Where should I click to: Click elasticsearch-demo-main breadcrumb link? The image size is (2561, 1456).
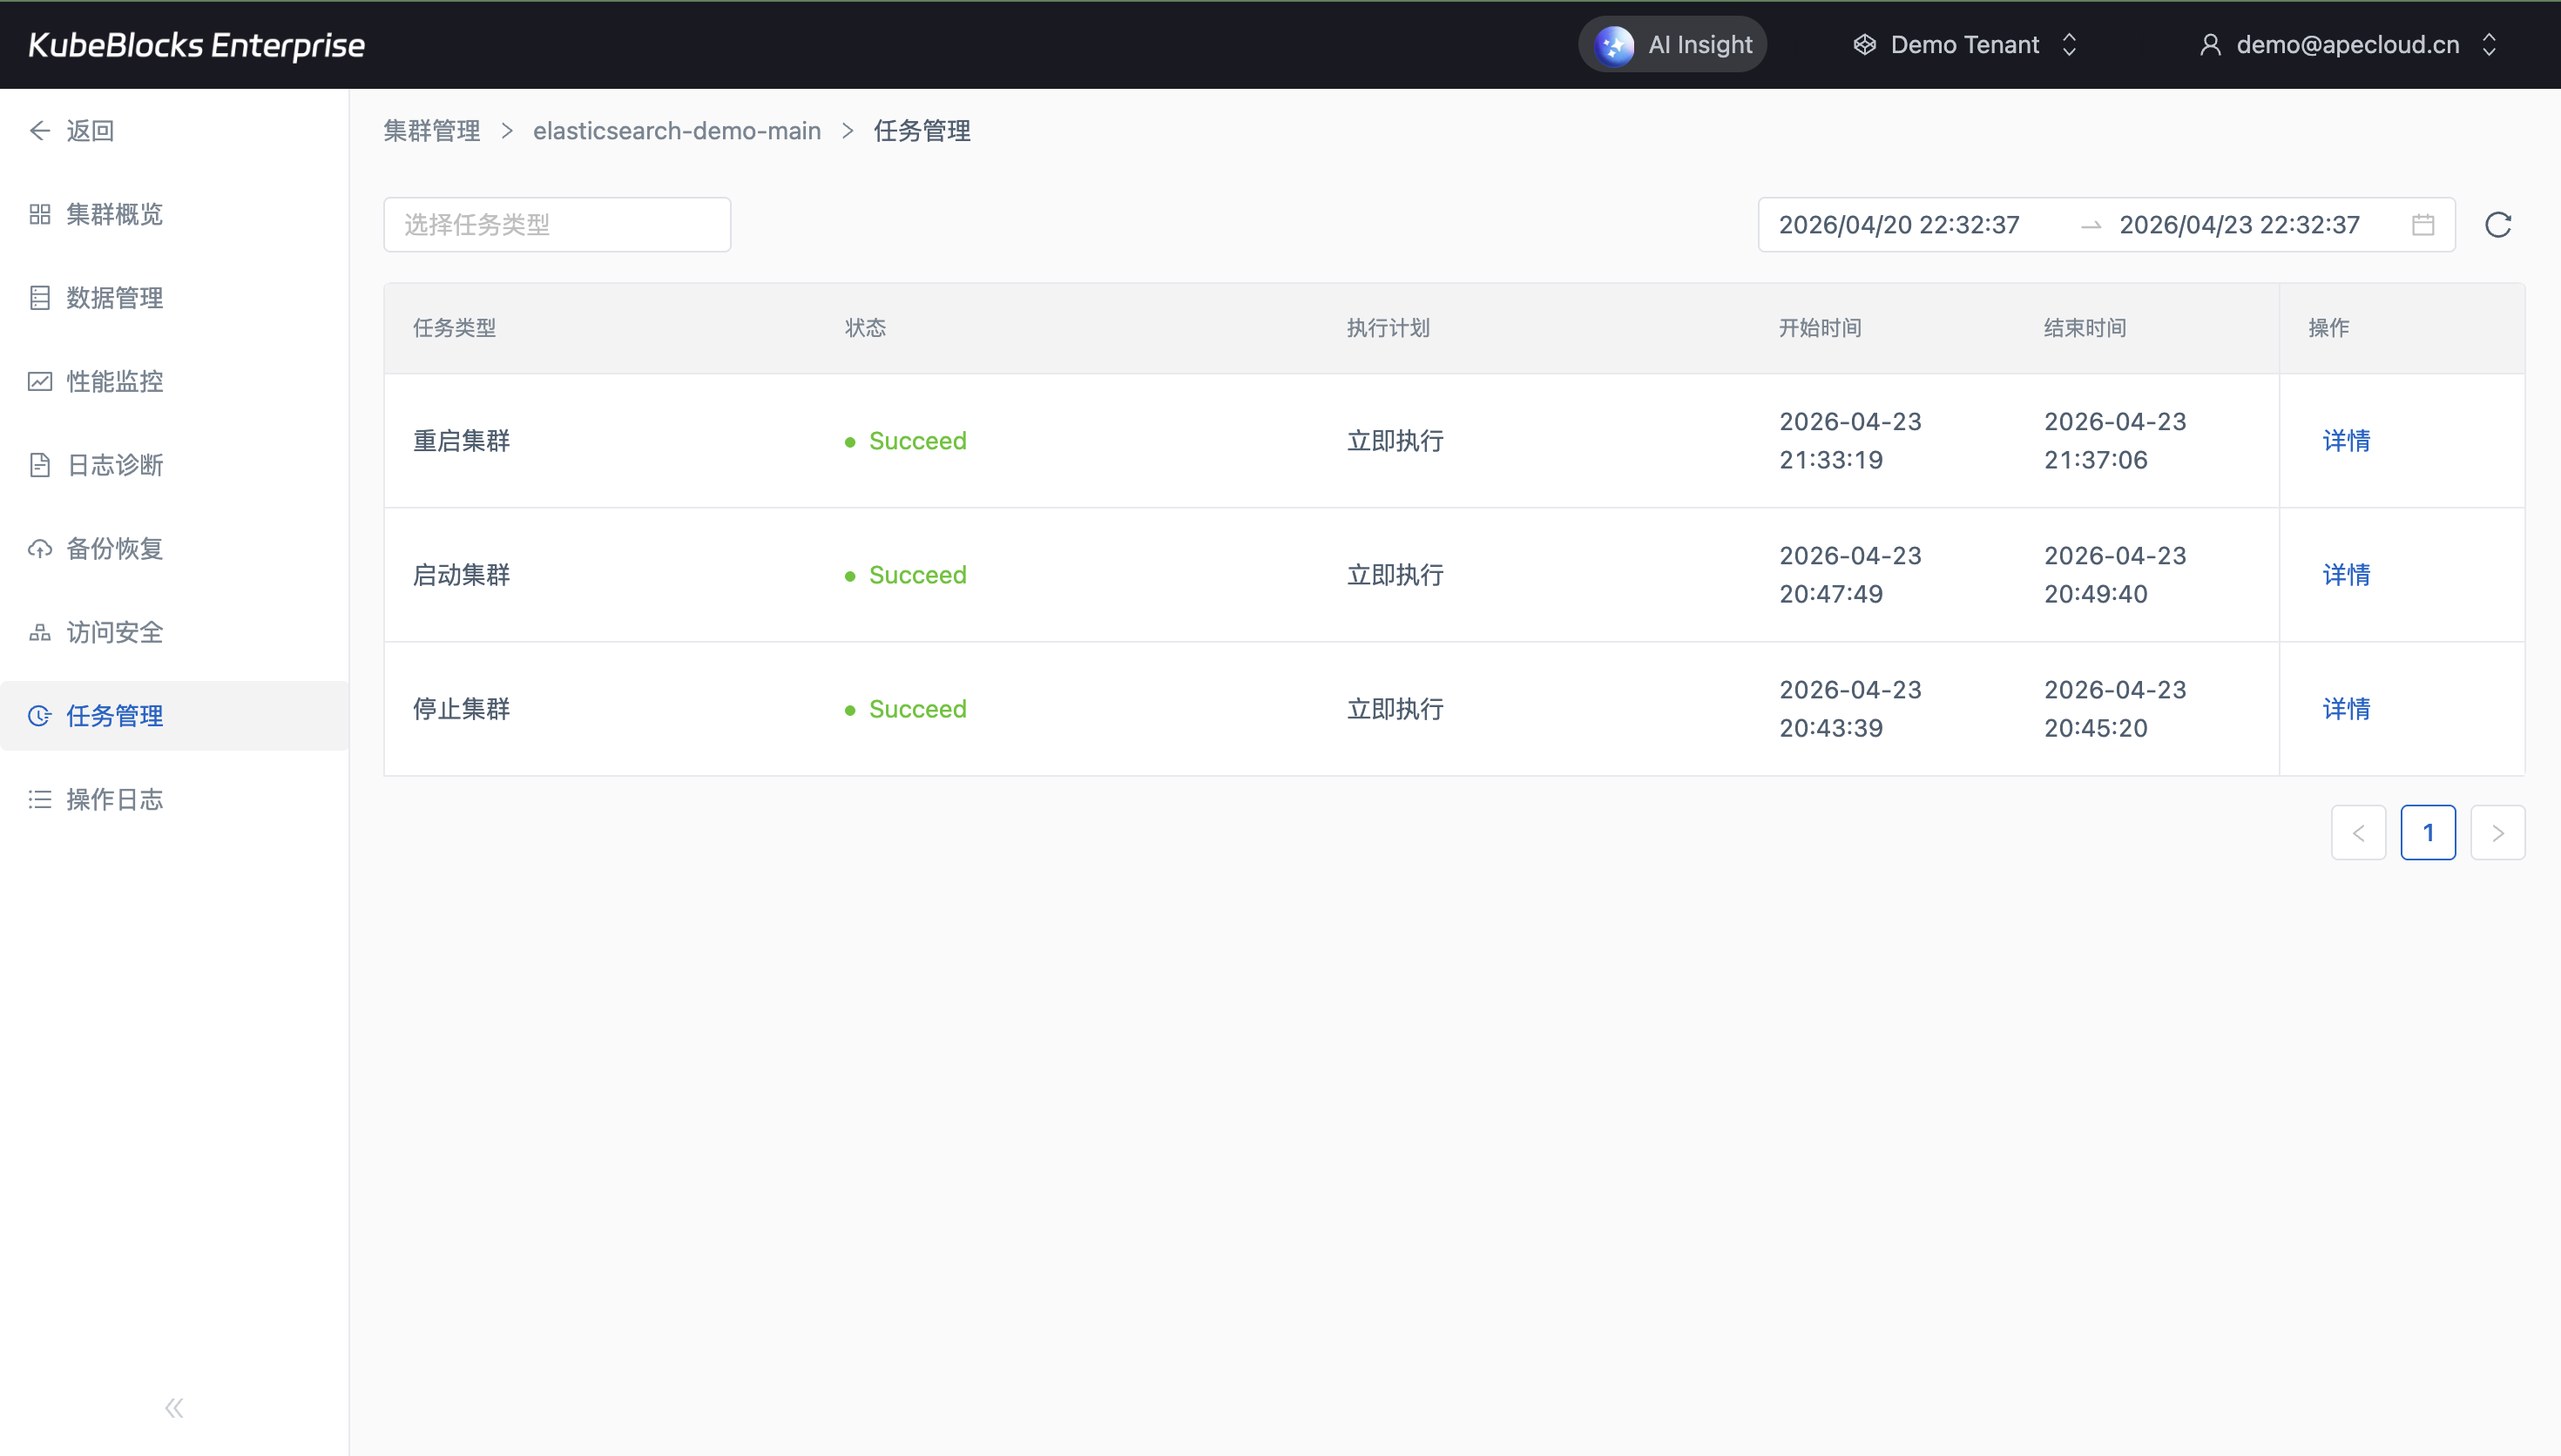(676, 131)
